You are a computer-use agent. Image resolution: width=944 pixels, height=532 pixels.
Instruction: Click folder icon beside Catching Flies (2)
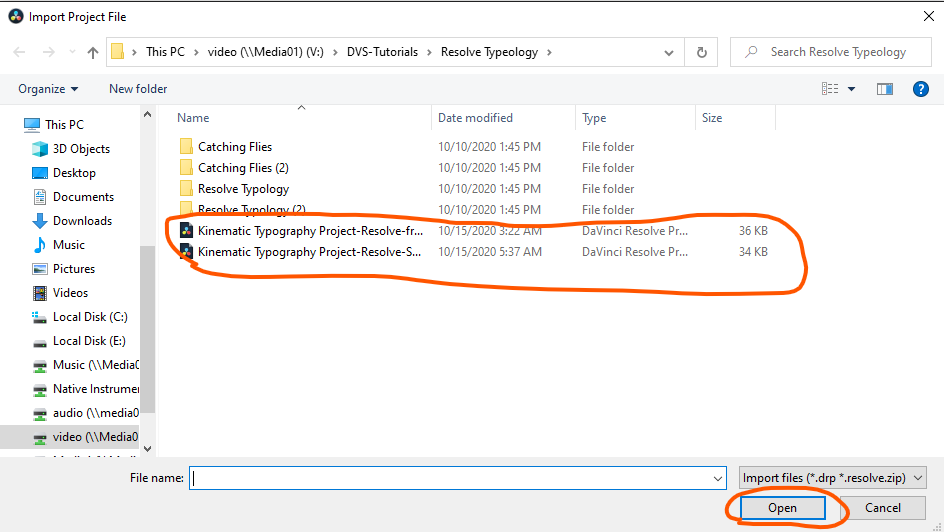187,168
